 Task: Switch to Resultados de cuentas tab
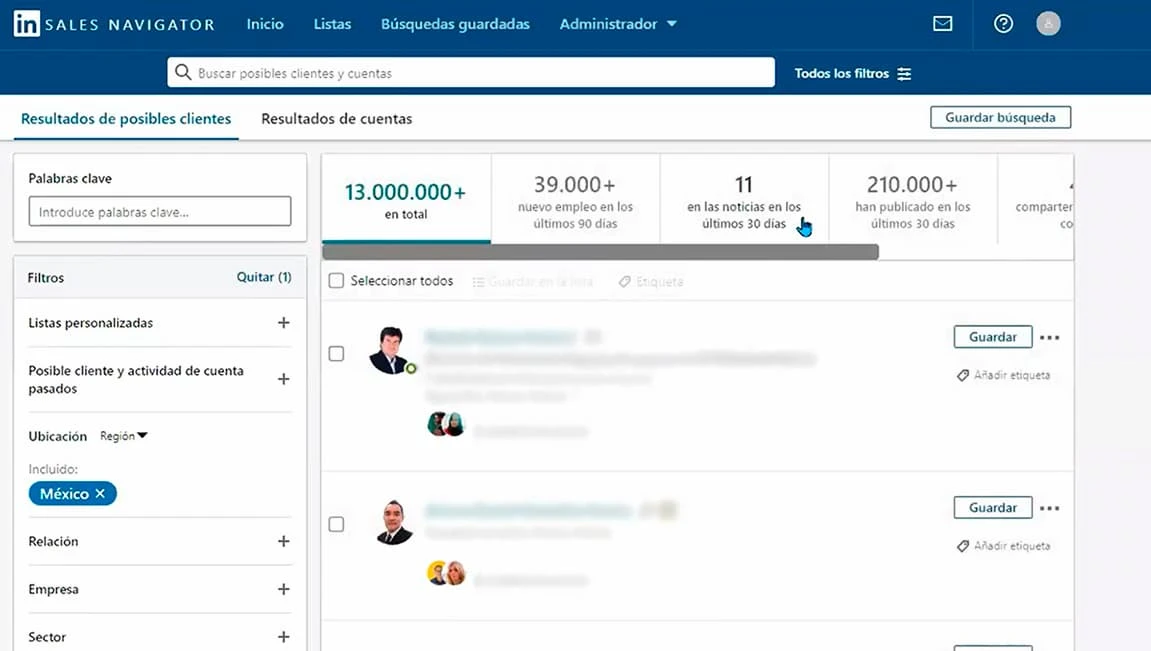337,119
